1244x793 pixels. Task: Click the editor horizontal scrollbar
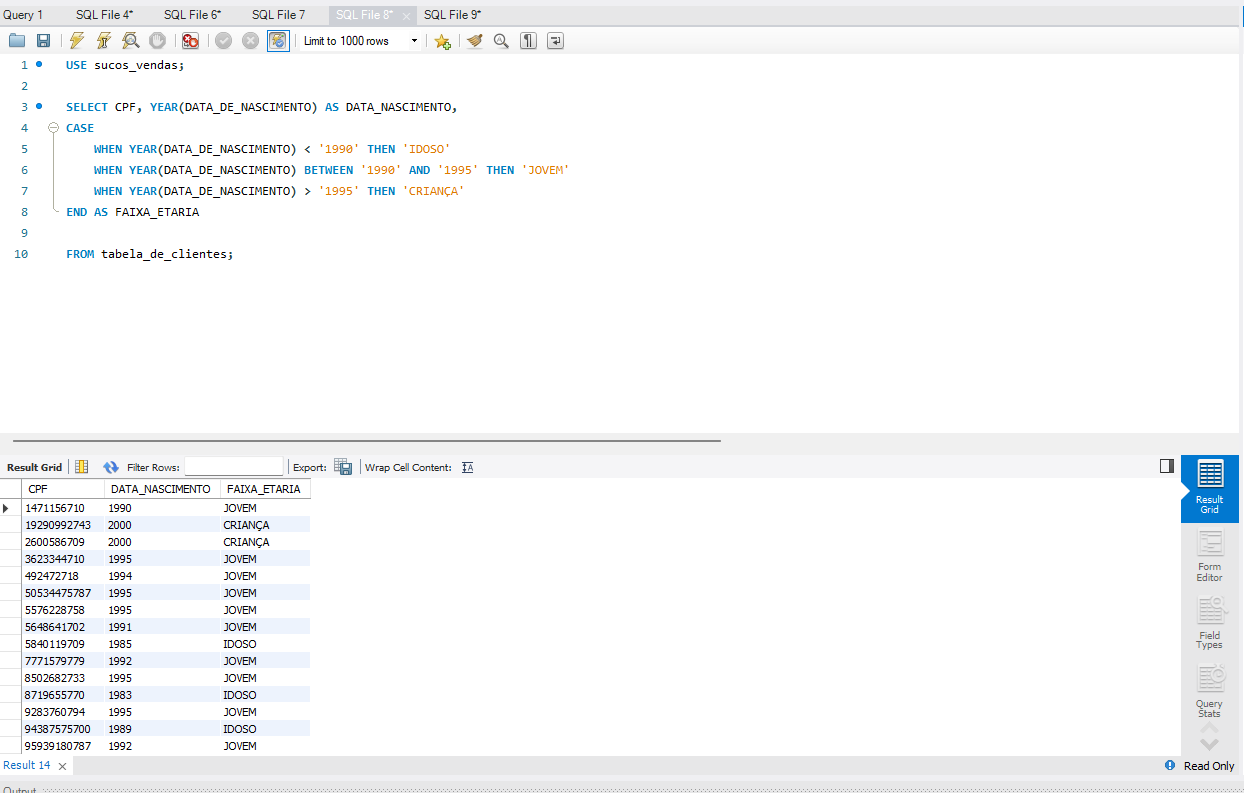point(368,440)
